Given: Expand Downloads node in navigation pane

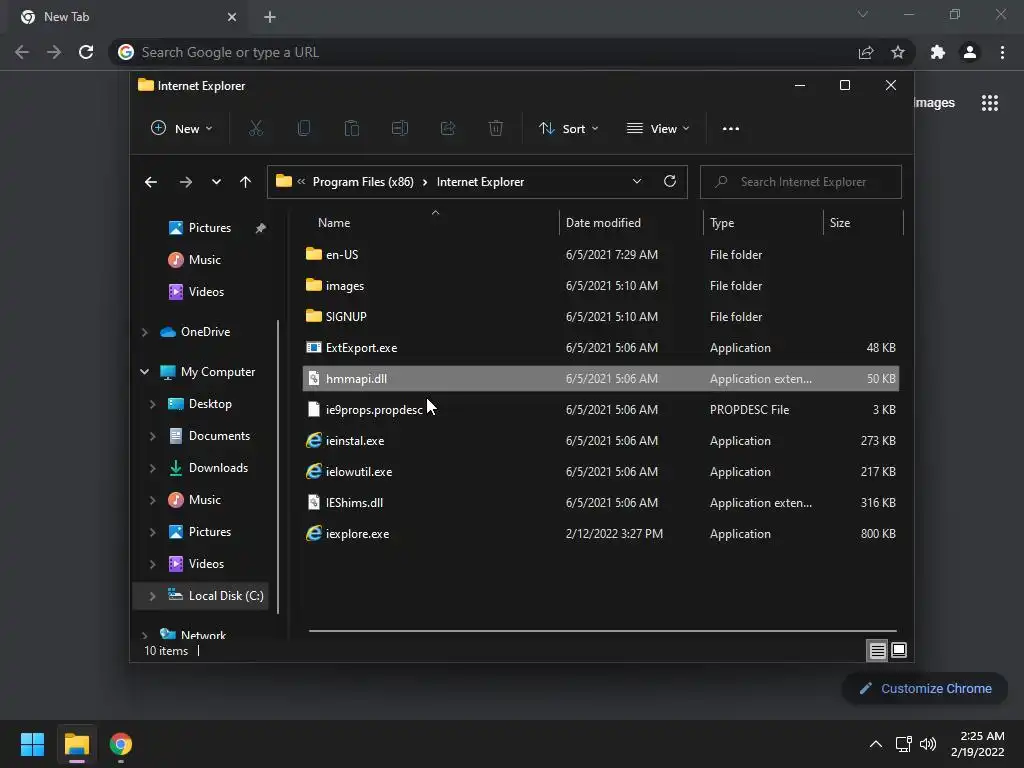Looking at the screenshot, I should point(152,468).
